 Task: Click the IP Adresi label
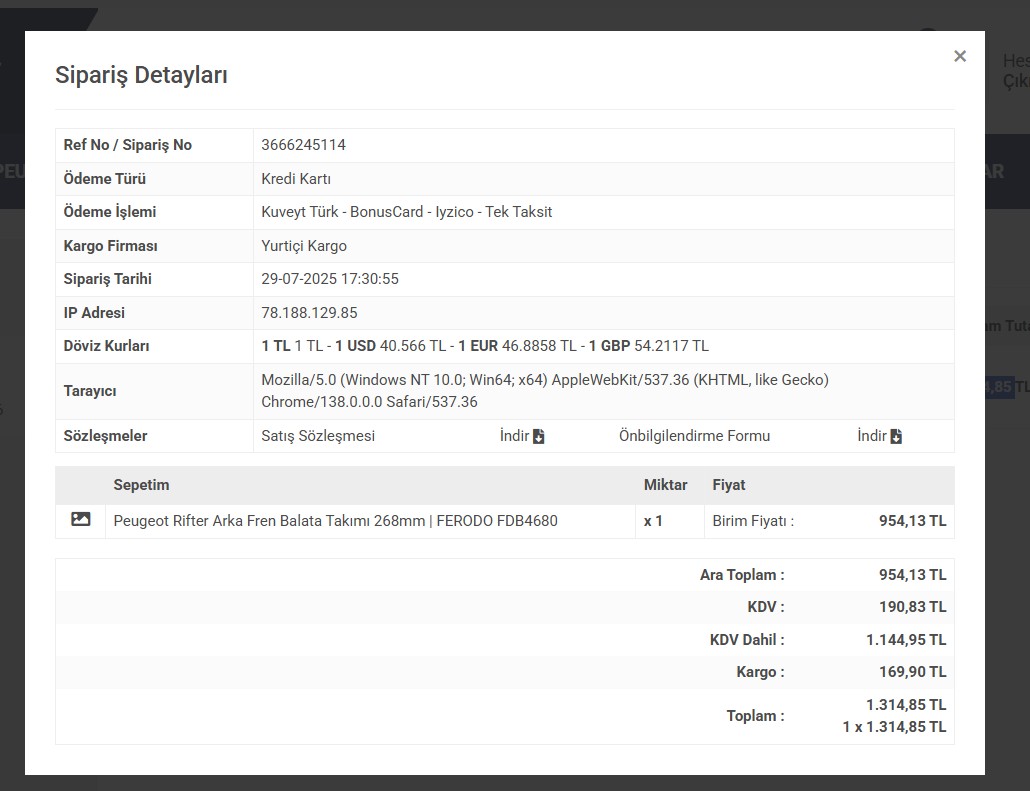tap(94, 313)
